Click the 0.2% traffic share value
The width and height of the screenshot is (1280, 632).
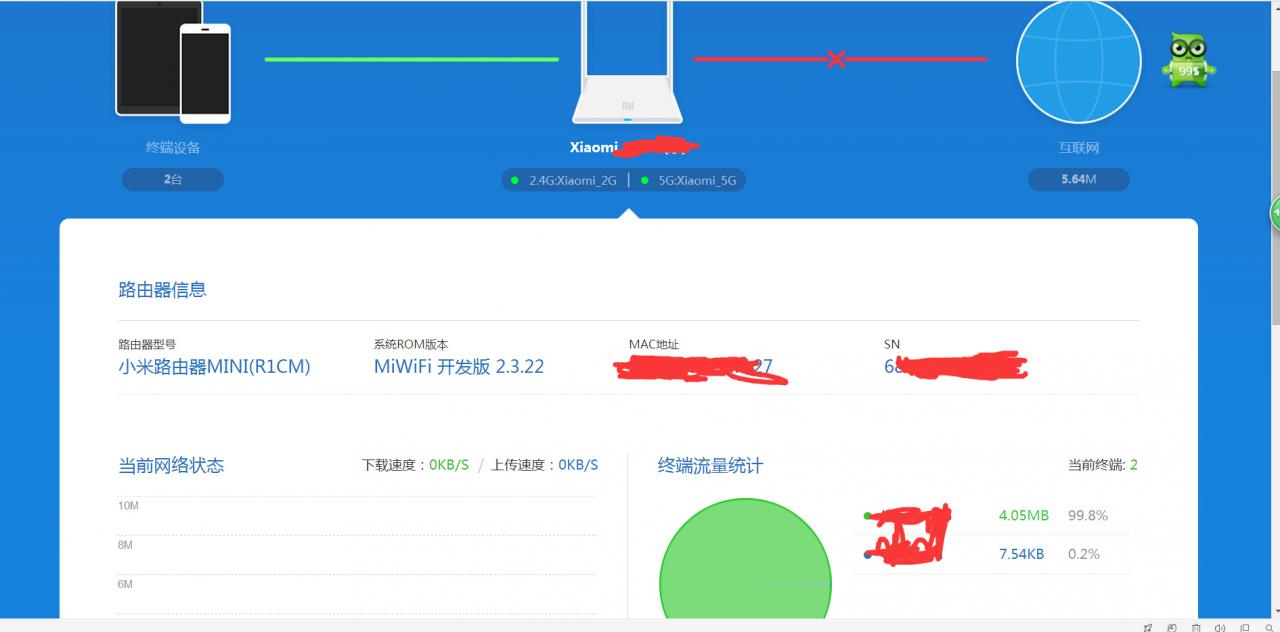pos(1084,553)
